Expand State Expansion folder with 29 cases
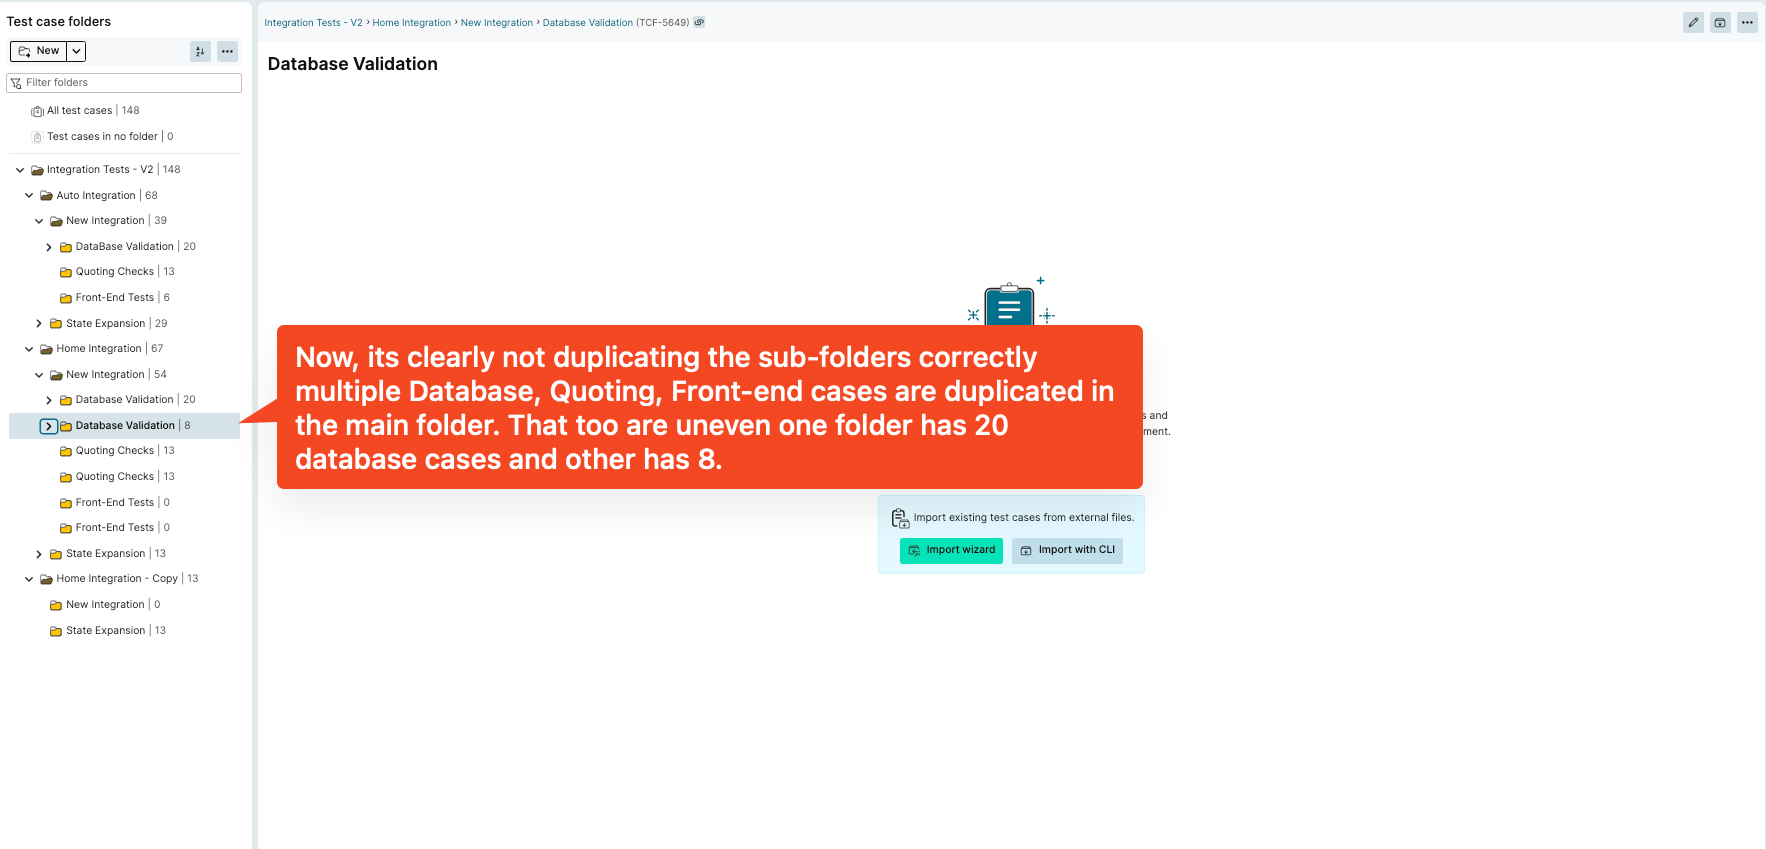Image resolution: width=1766 pixels, height=849 pixels. (x=39, y=324)
